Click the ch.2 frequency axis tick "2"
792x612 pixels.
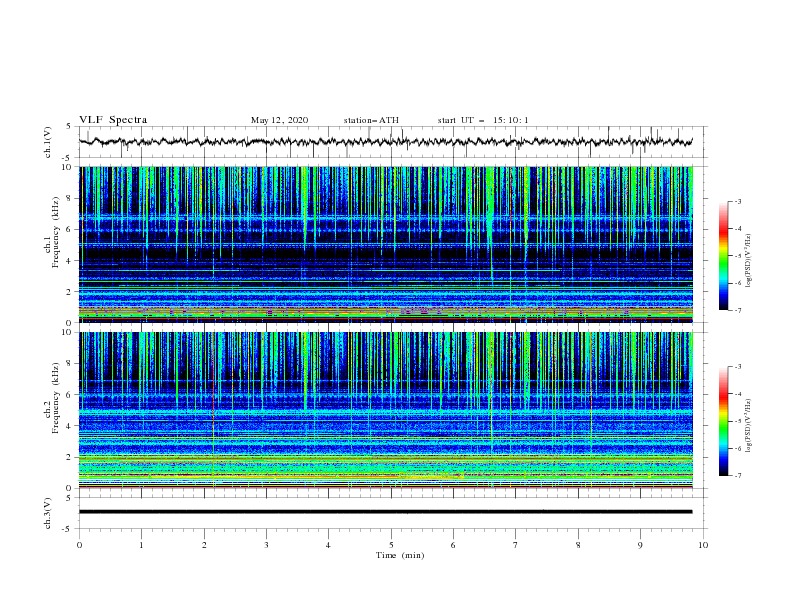point(71,457)
